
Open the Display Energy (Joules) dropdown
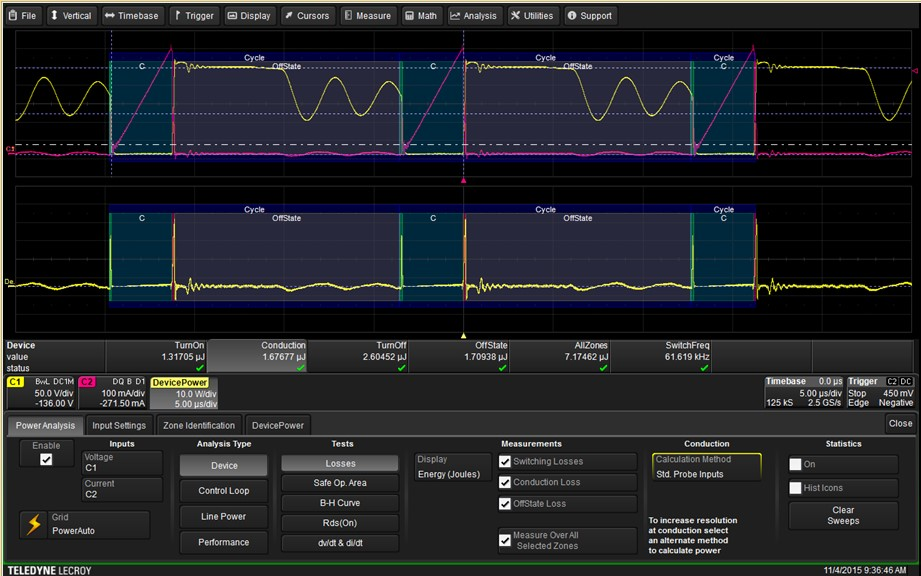(453, 468)
